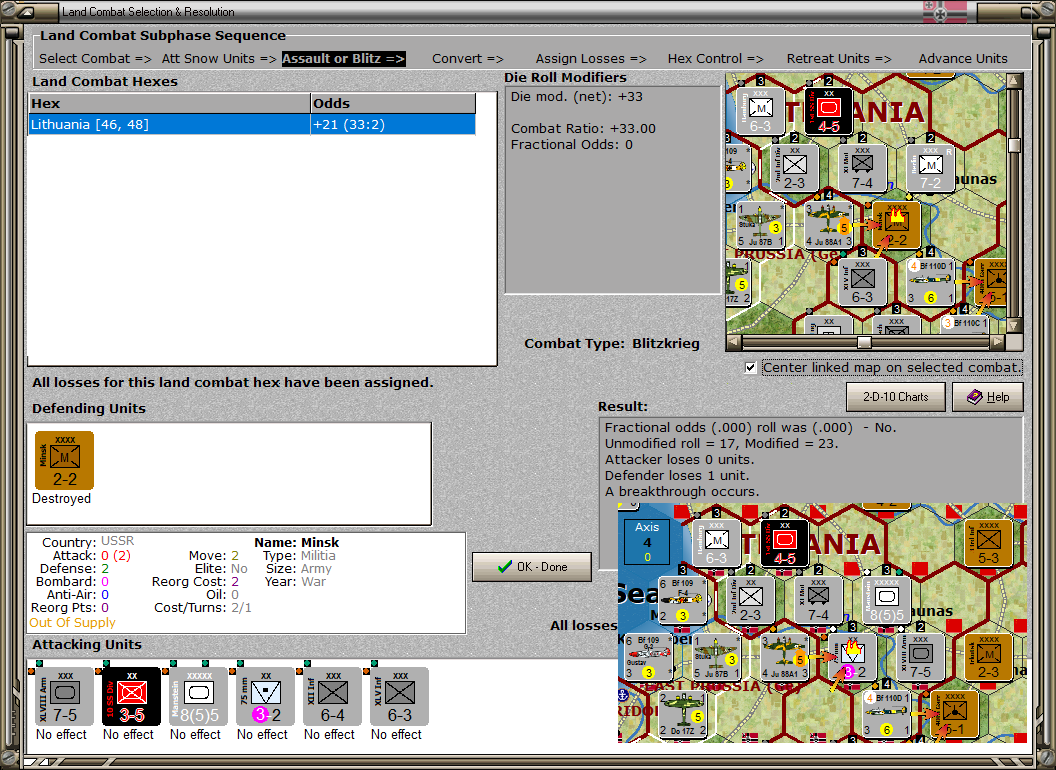The height and width of the screenshot is (770, 1056).
Task: Click the Die mod. (net): +33 text
Action: (576, 96)
